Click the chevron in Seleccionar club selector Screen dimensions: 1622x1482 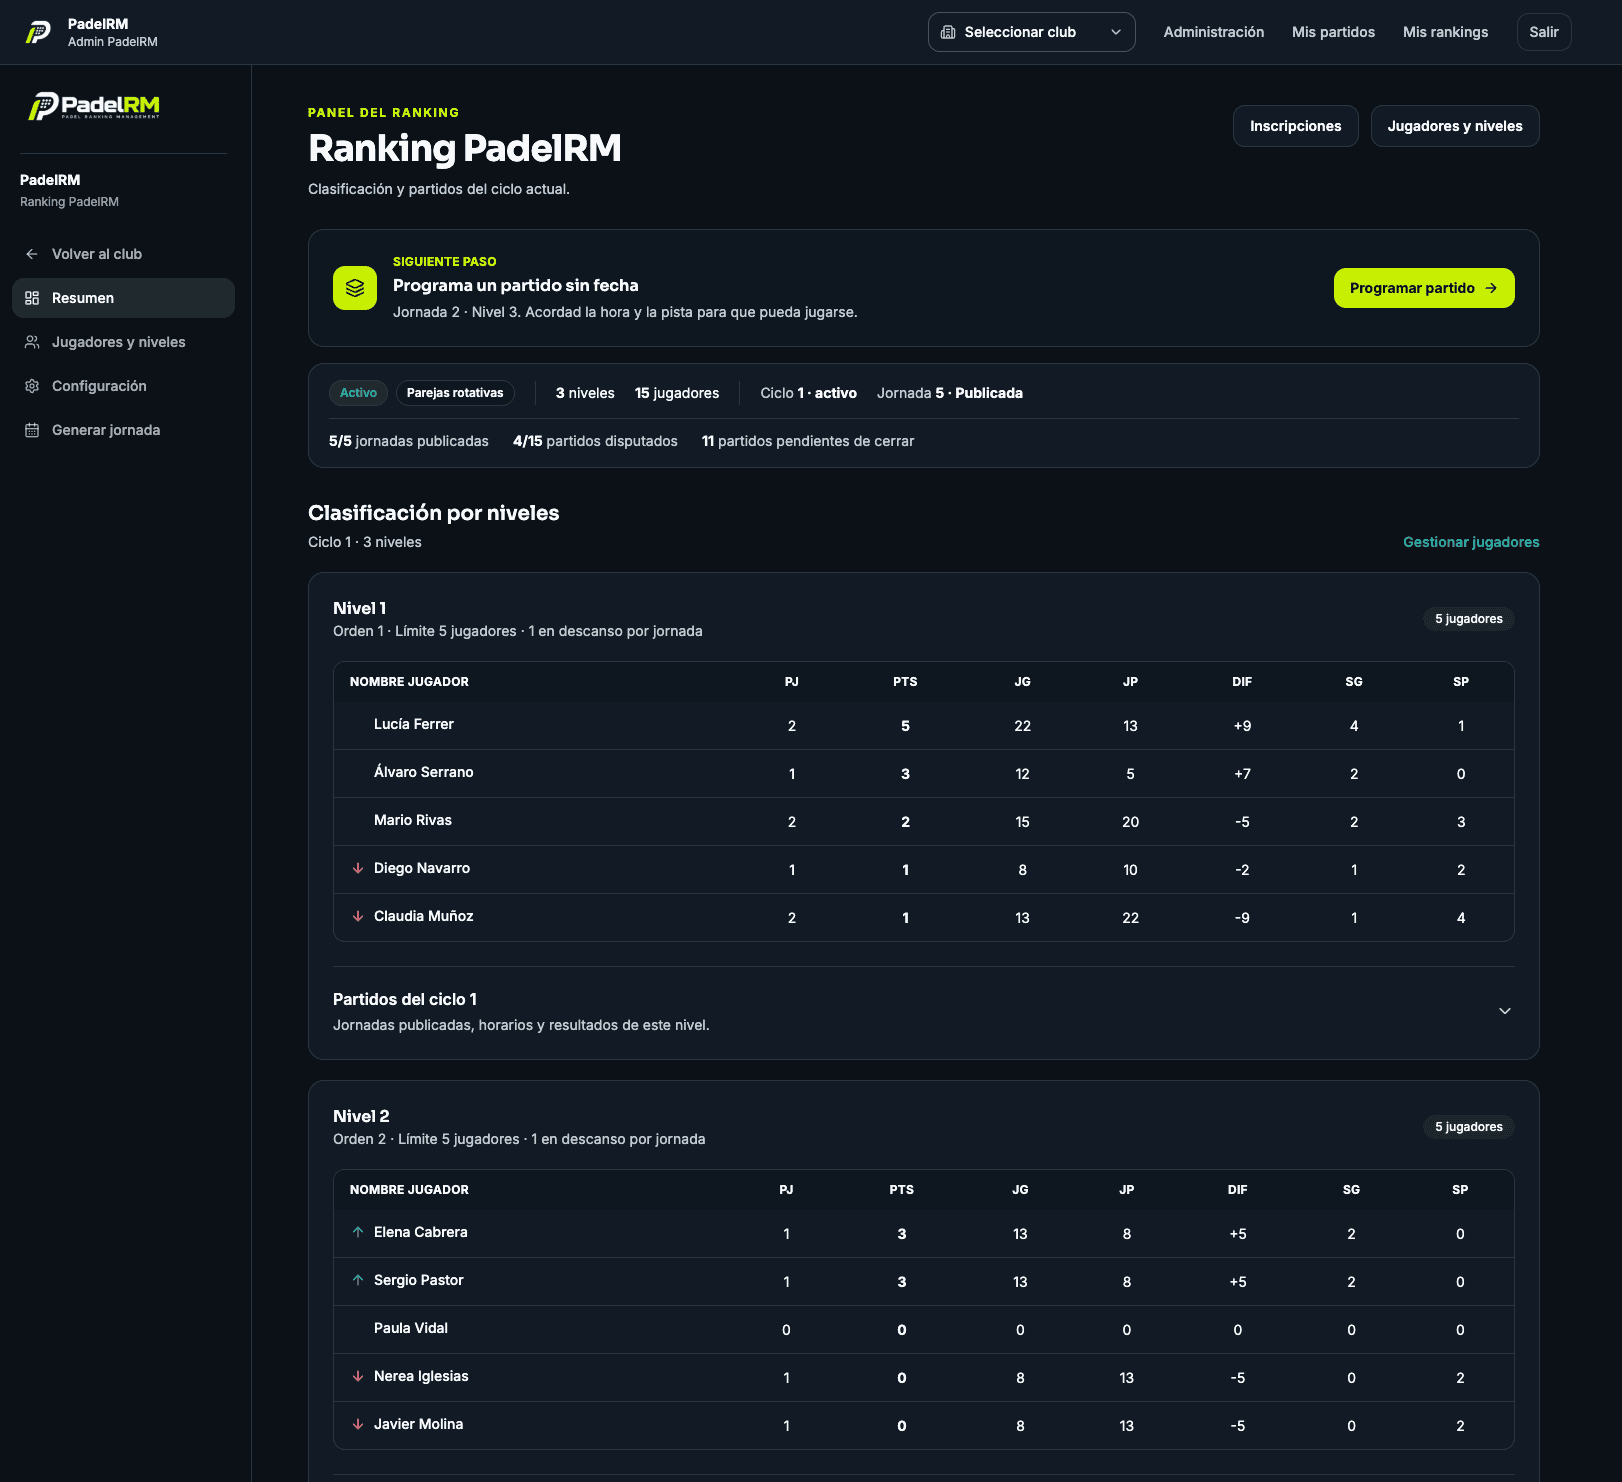click(x=1115, y=32)
